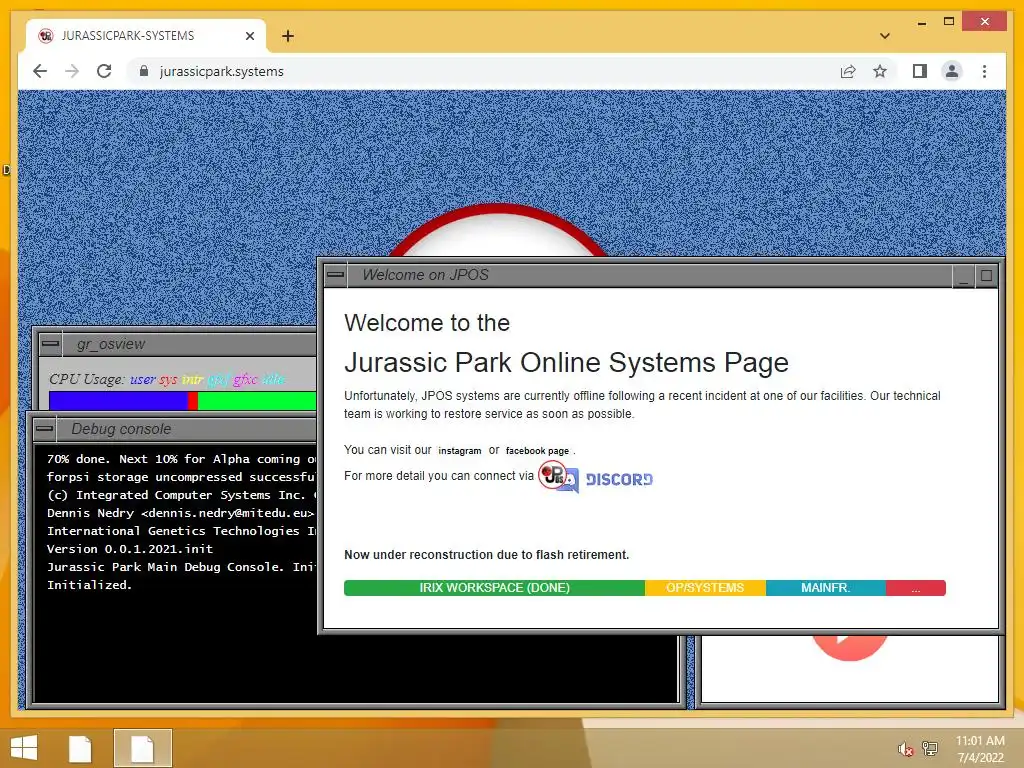
Task: Click the Welcome on JPOS title bar text
Action: coord(425,275)
